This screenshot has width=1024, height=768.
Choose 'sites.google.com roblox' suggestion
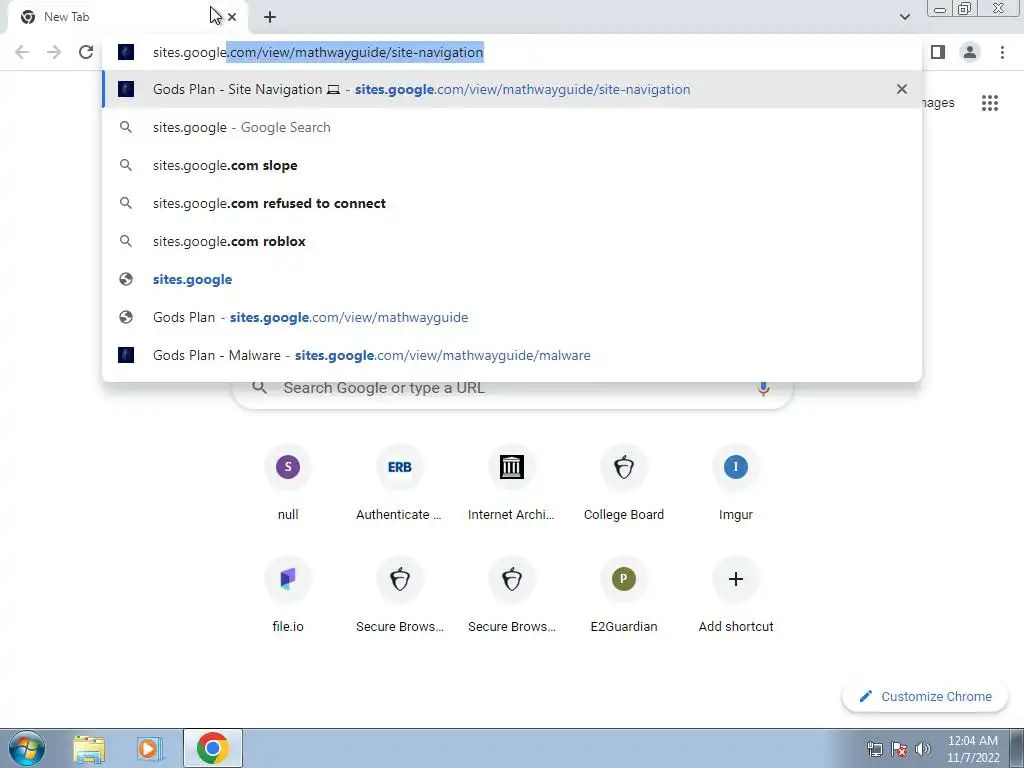[x=512, y=241]
